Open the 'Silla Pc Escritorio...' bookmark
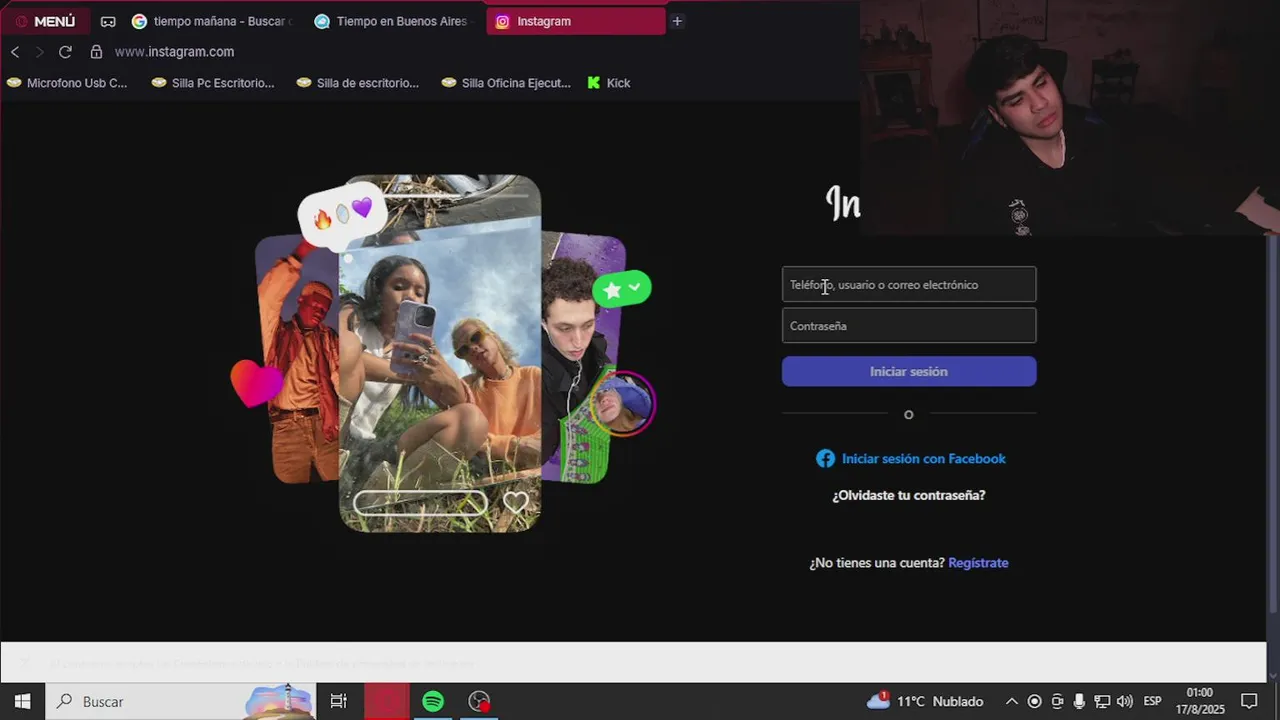Image resolution: width=1280 pixels, height=720 pixels. pyautogui.click(x=213, y=83)
